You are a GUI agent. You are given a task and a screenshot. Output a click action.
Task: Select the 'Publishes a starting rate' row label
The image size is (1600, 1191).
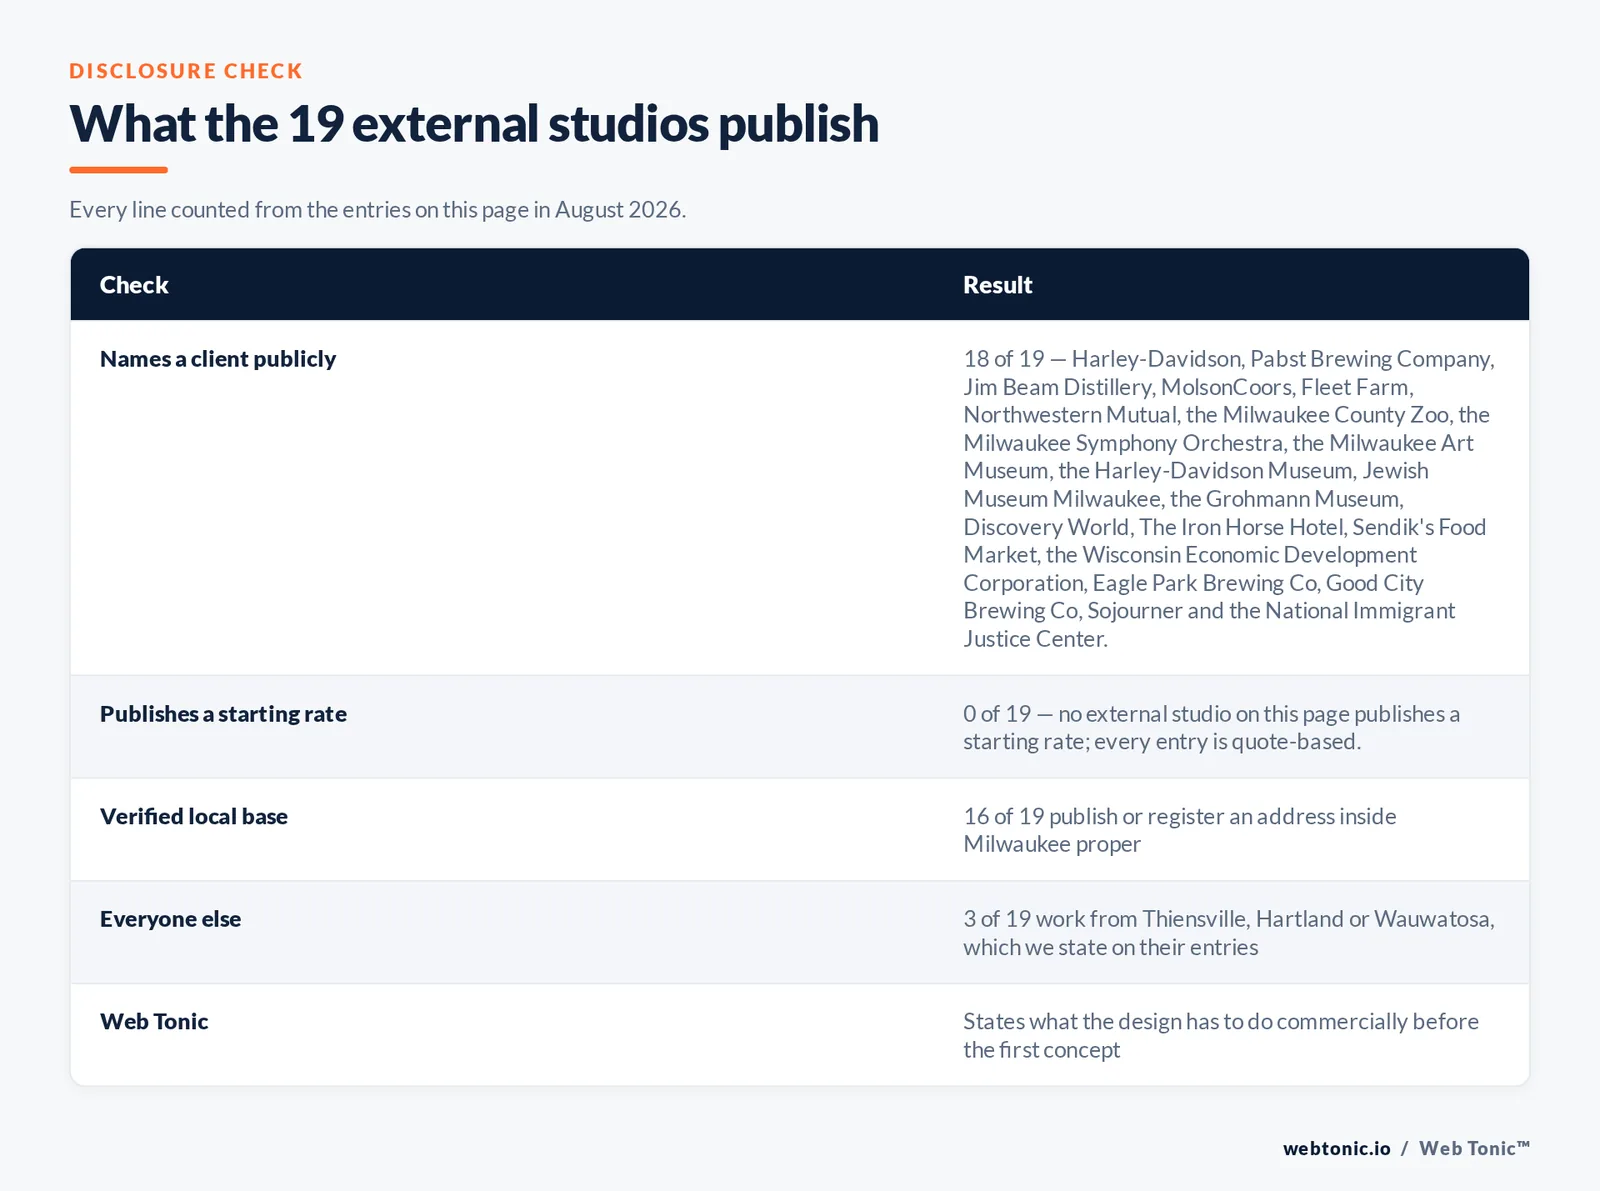pos(223,714)
